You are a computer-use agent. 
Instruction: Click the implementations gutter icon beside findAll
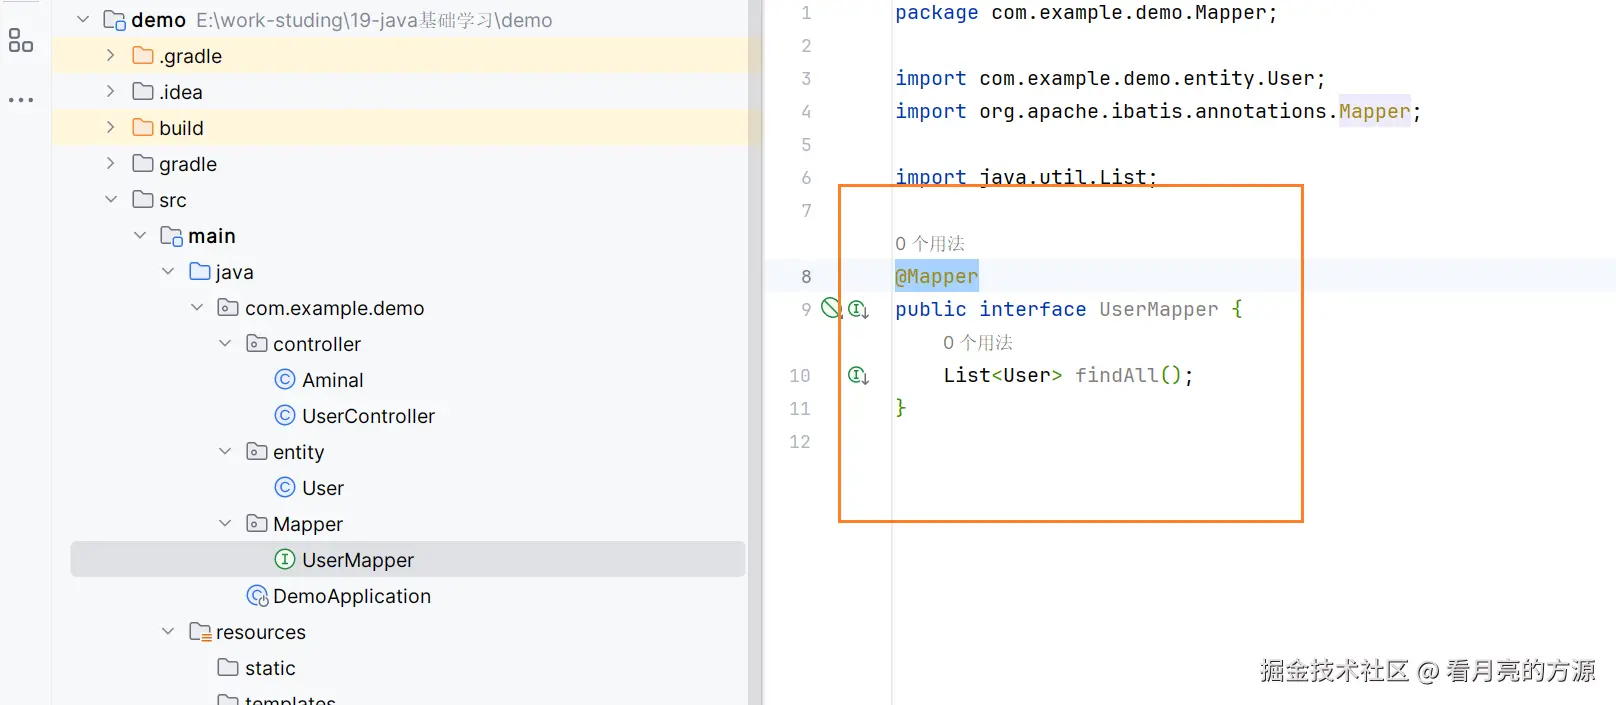pos(858,375)
